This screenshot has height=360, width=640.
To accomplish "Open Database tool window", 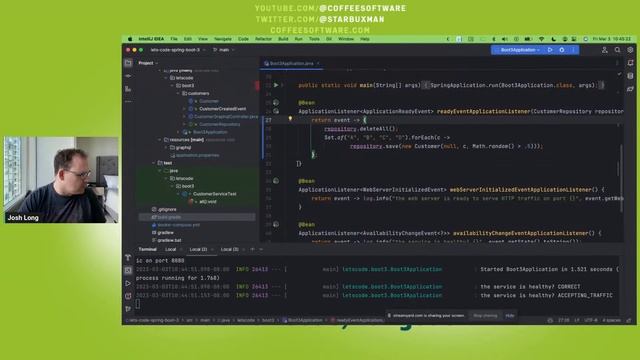I will (631, 76).
